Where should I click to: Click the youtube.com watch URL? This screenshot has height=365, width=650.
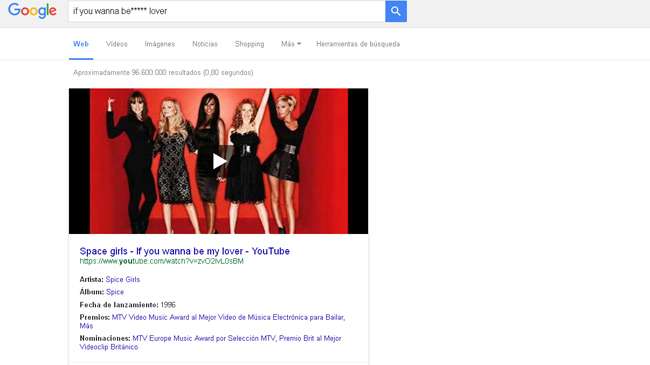(161, 261)
